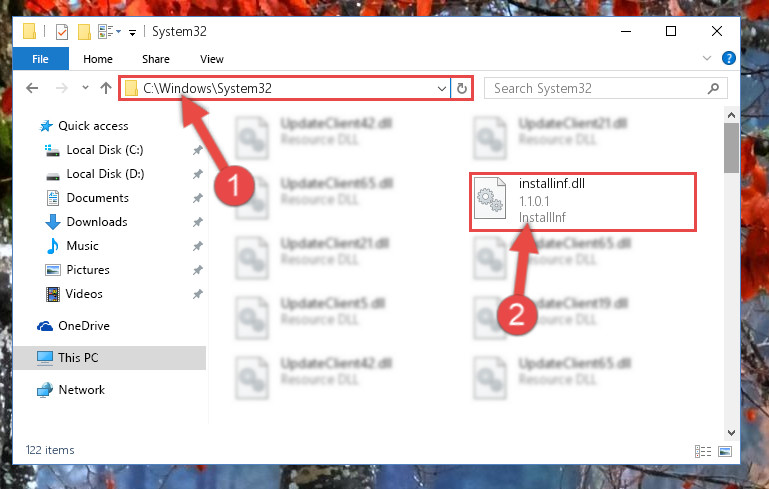
Task: Switch to large icons view button
Action: 725,451
